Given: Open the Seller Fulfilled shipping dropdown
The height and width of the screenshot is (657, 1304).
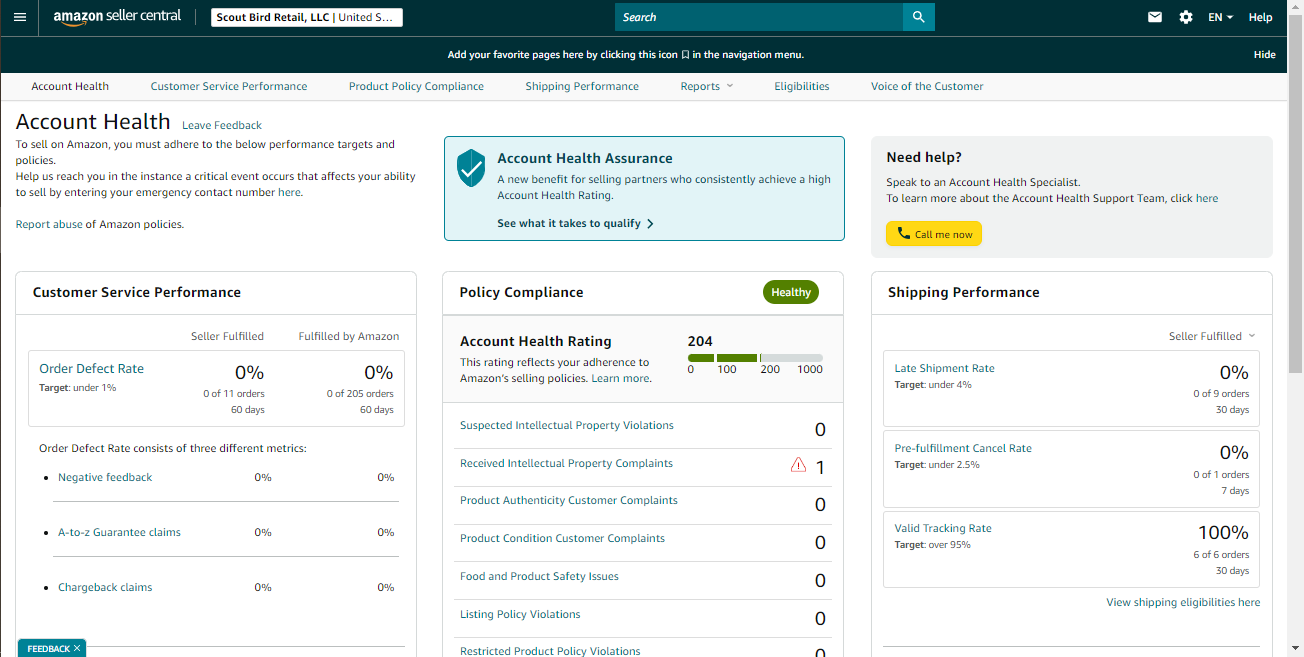Looking at the screenshot, I should [x=1211, y=336].
